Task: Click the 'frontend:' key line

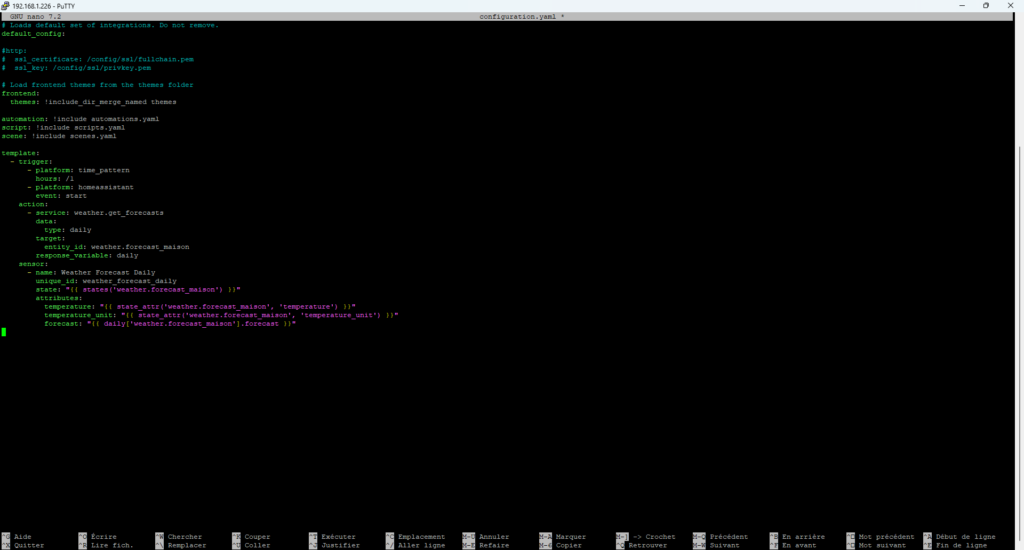Action: tap(20, 93)
